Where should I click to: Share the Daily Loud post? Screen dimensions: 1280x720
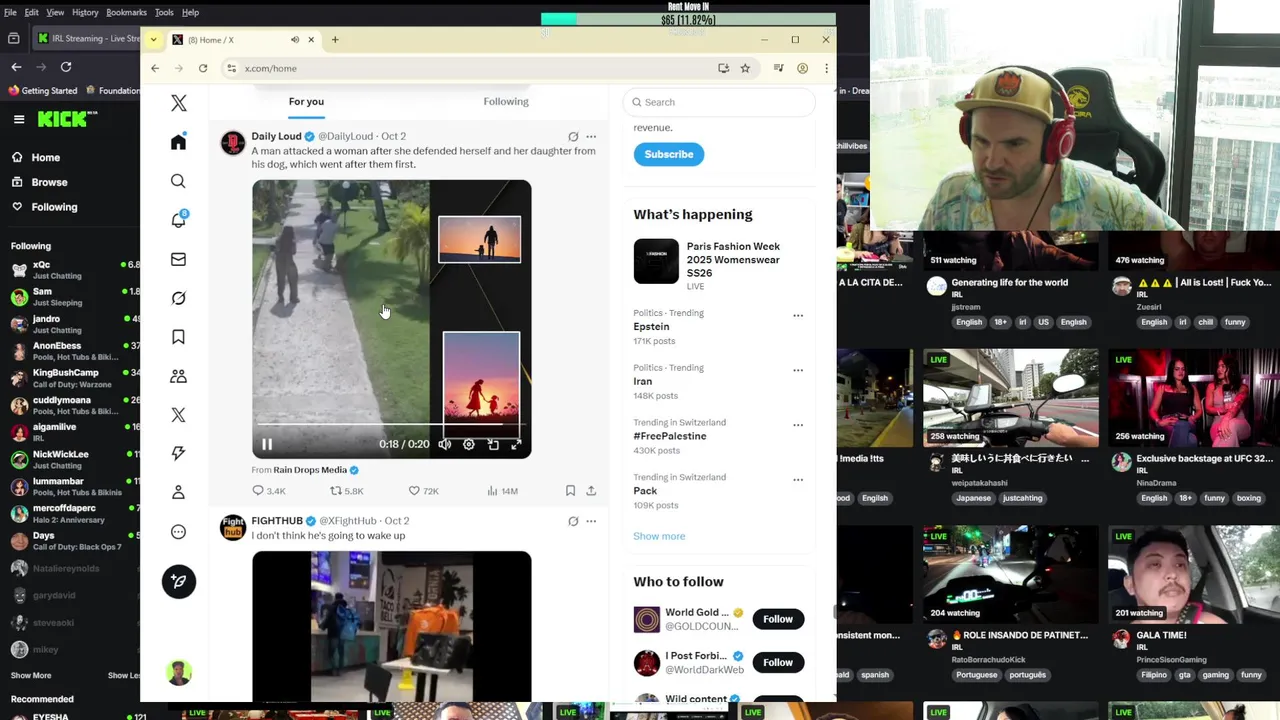click(x=591, y=491)
